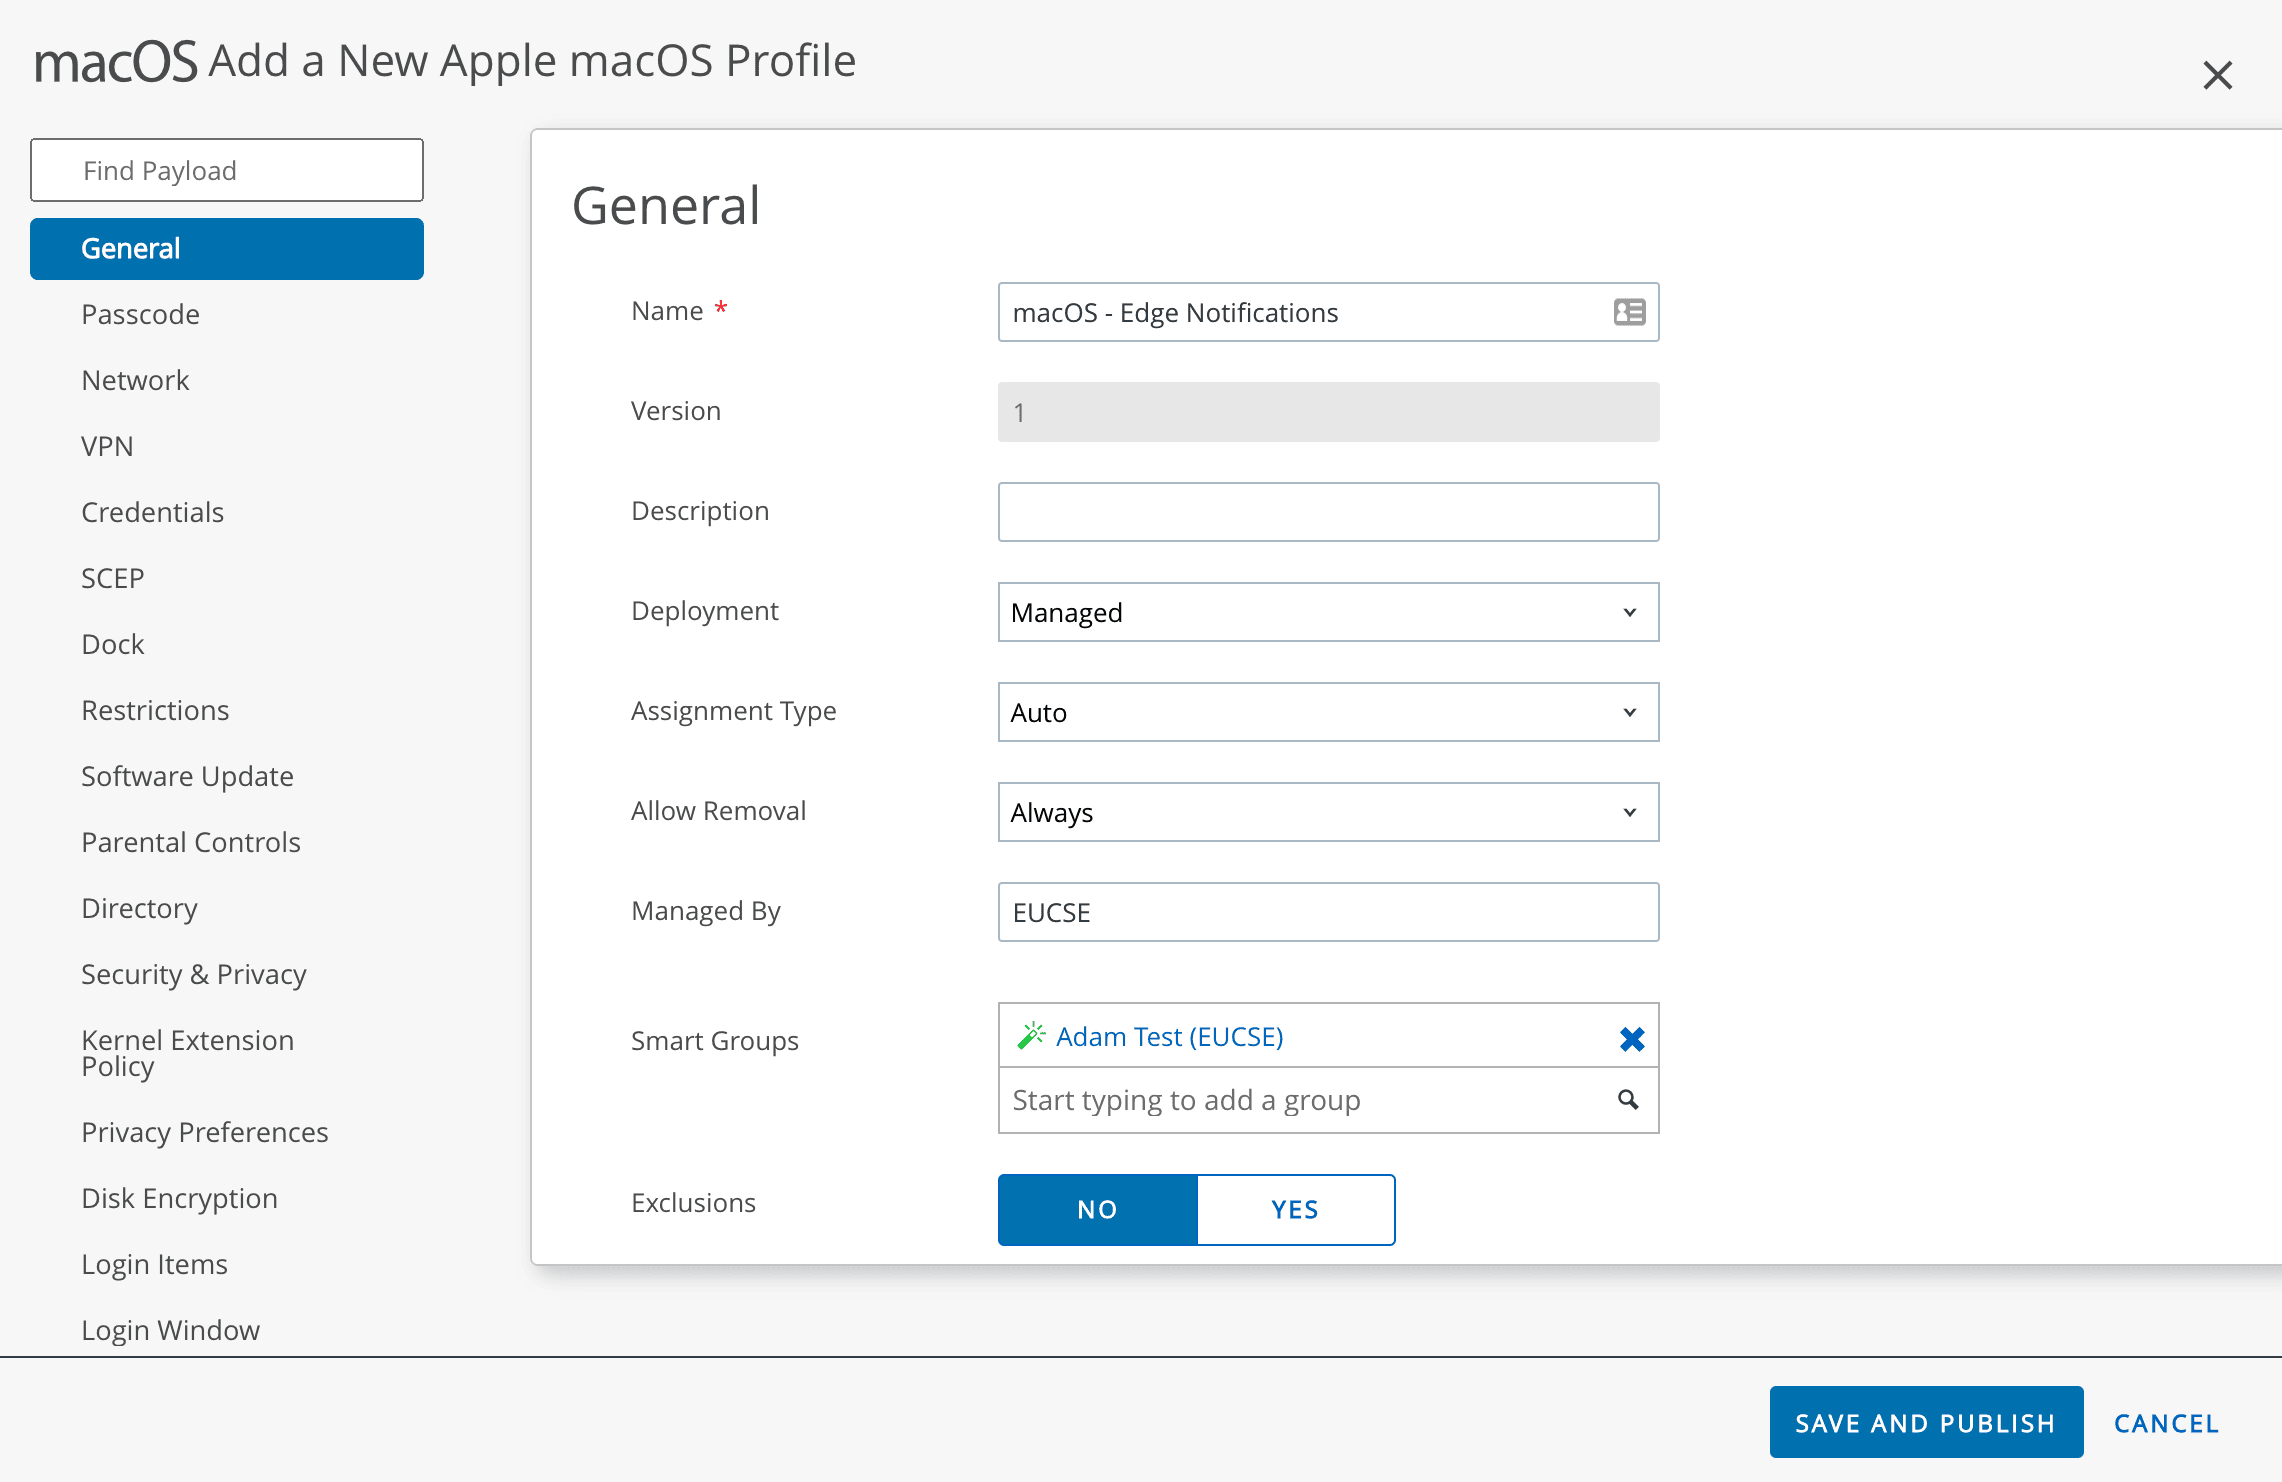Image resolution: width=2282 pixels, height=1482 pixels.
Task: Click the search magnifier in Smart Groups
Action: 1628,1100
